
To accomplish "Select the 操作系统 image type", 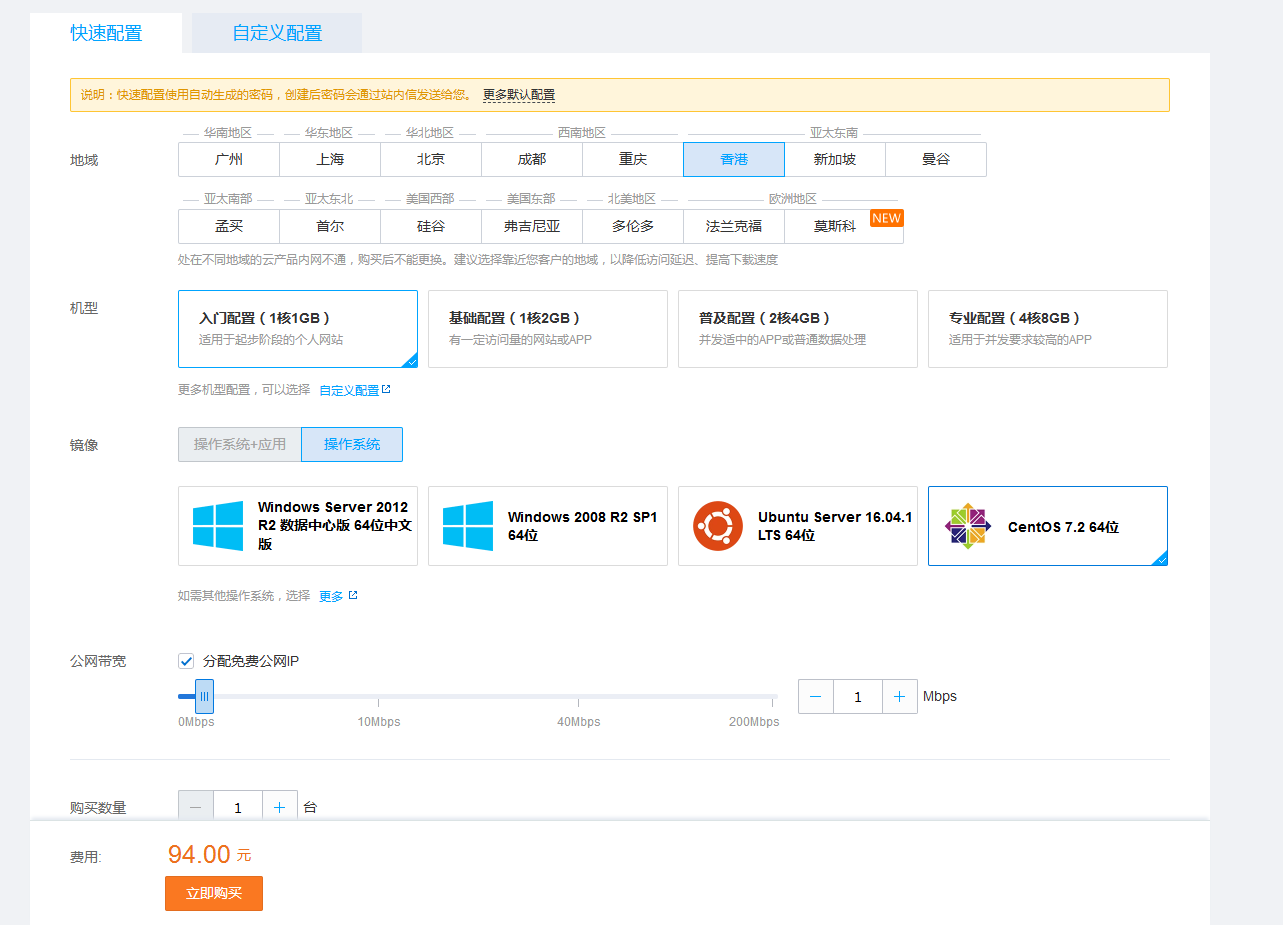I will (x=352, y=445).
